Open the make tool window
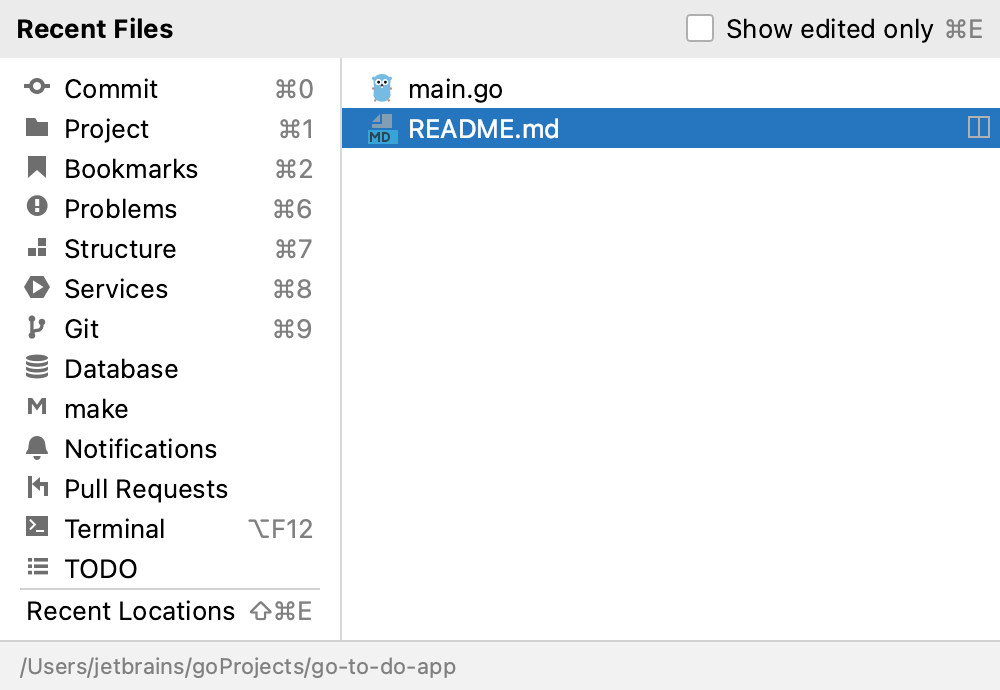1000x690 pixels. [x=96, y=409]
